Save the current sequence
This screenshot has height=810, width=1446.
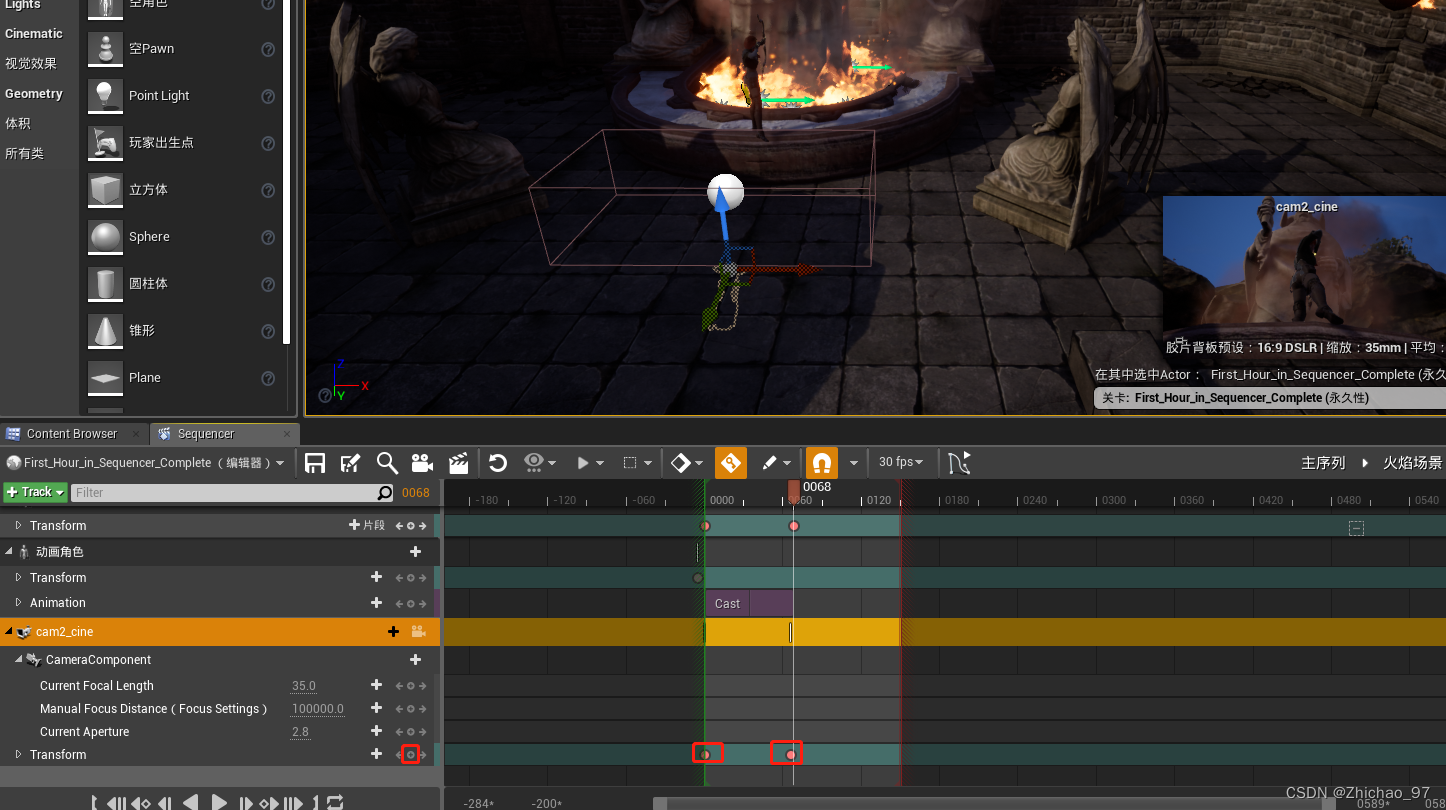[x=314, y=462]
